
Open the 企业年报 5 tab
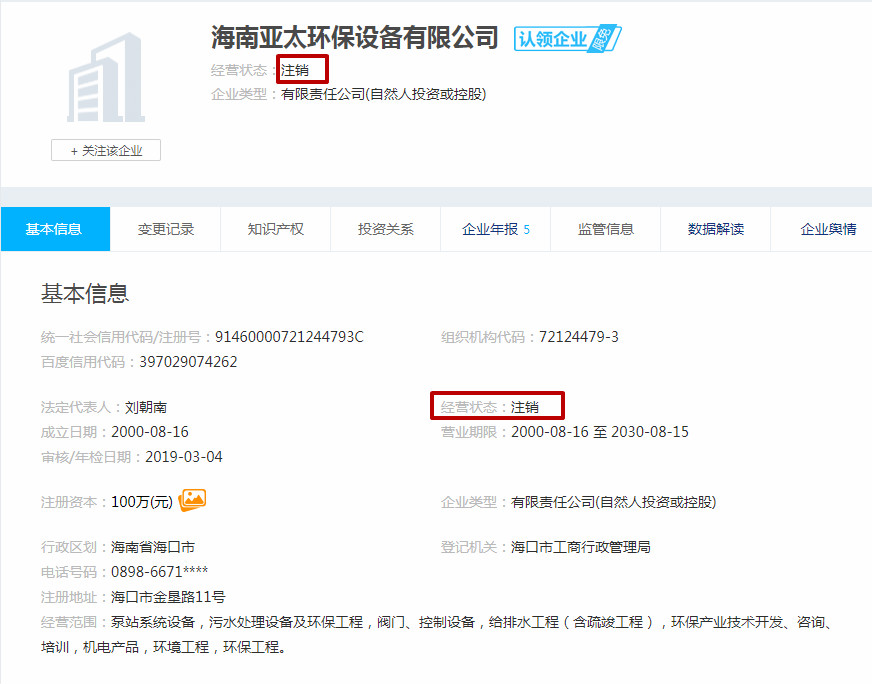pyautogui.click(x=496, y=229)
